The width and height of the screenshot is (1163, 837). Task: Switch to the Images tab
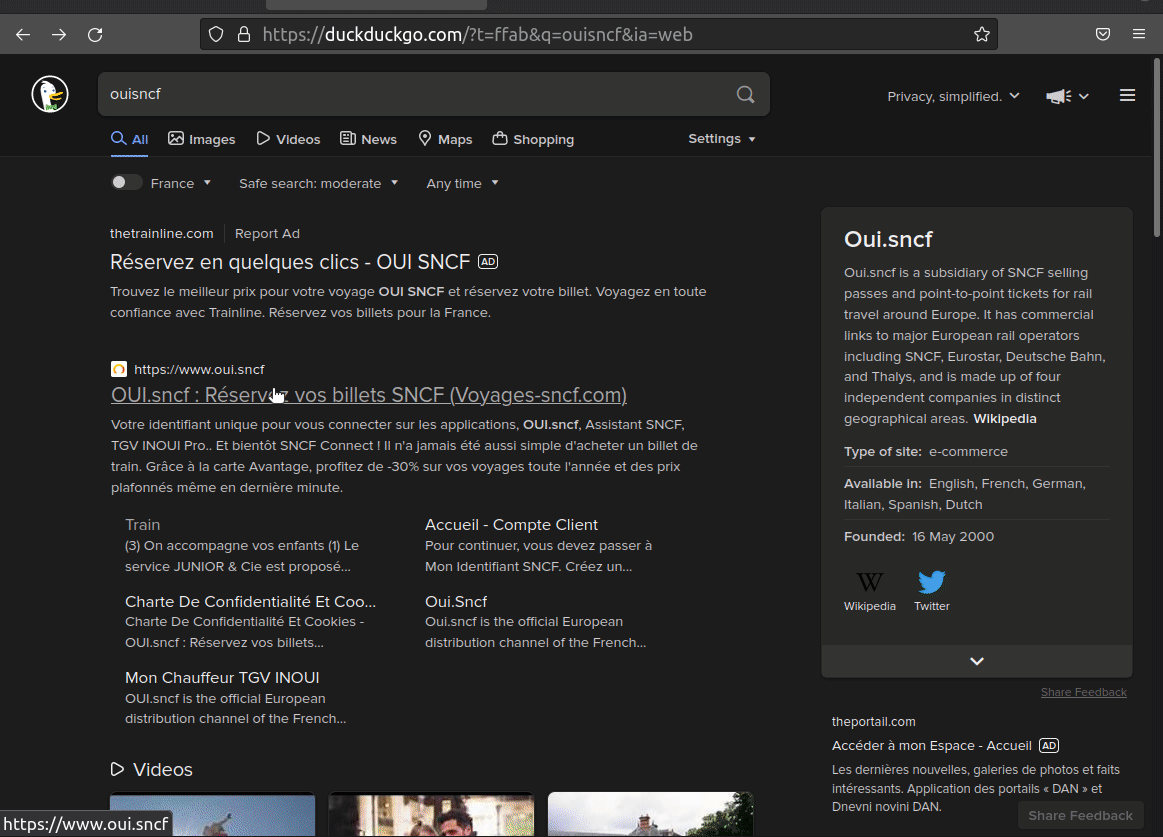202,140
